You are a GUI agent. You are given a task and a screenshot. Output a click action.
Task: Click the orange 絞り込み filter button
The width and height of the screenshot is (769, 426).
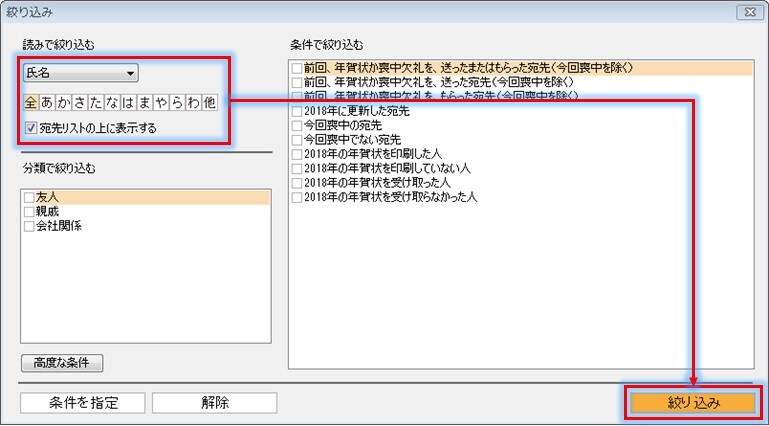click(x=693, y=403)
